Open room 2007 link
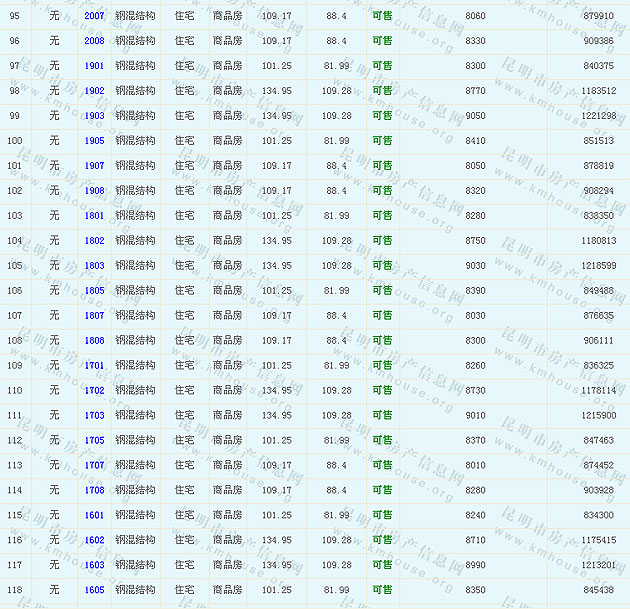Screen dimensions: 630x609 [94, 16]
